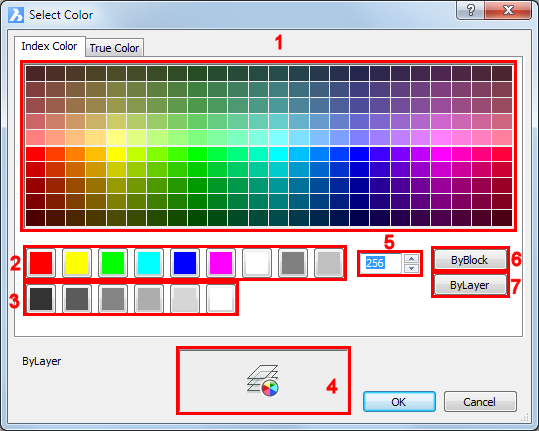
Task: Pick the yellow standard color swatch
Action: 77,263
